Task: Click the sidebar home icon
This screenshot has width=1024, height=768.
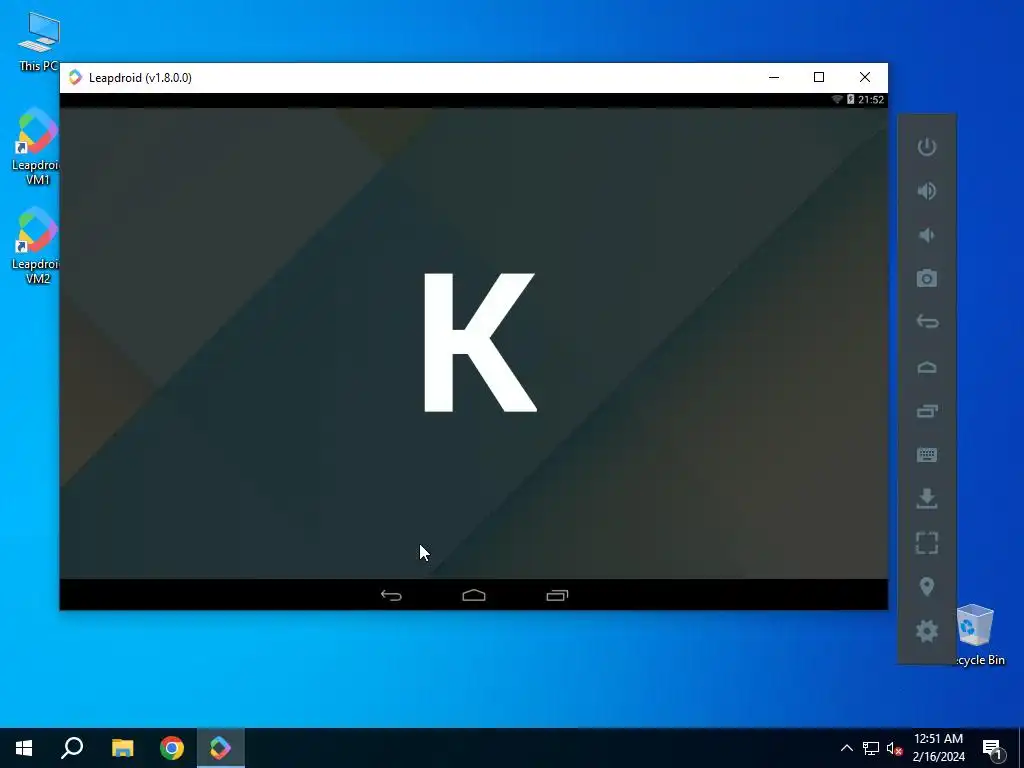Action: tap(927, 367)
